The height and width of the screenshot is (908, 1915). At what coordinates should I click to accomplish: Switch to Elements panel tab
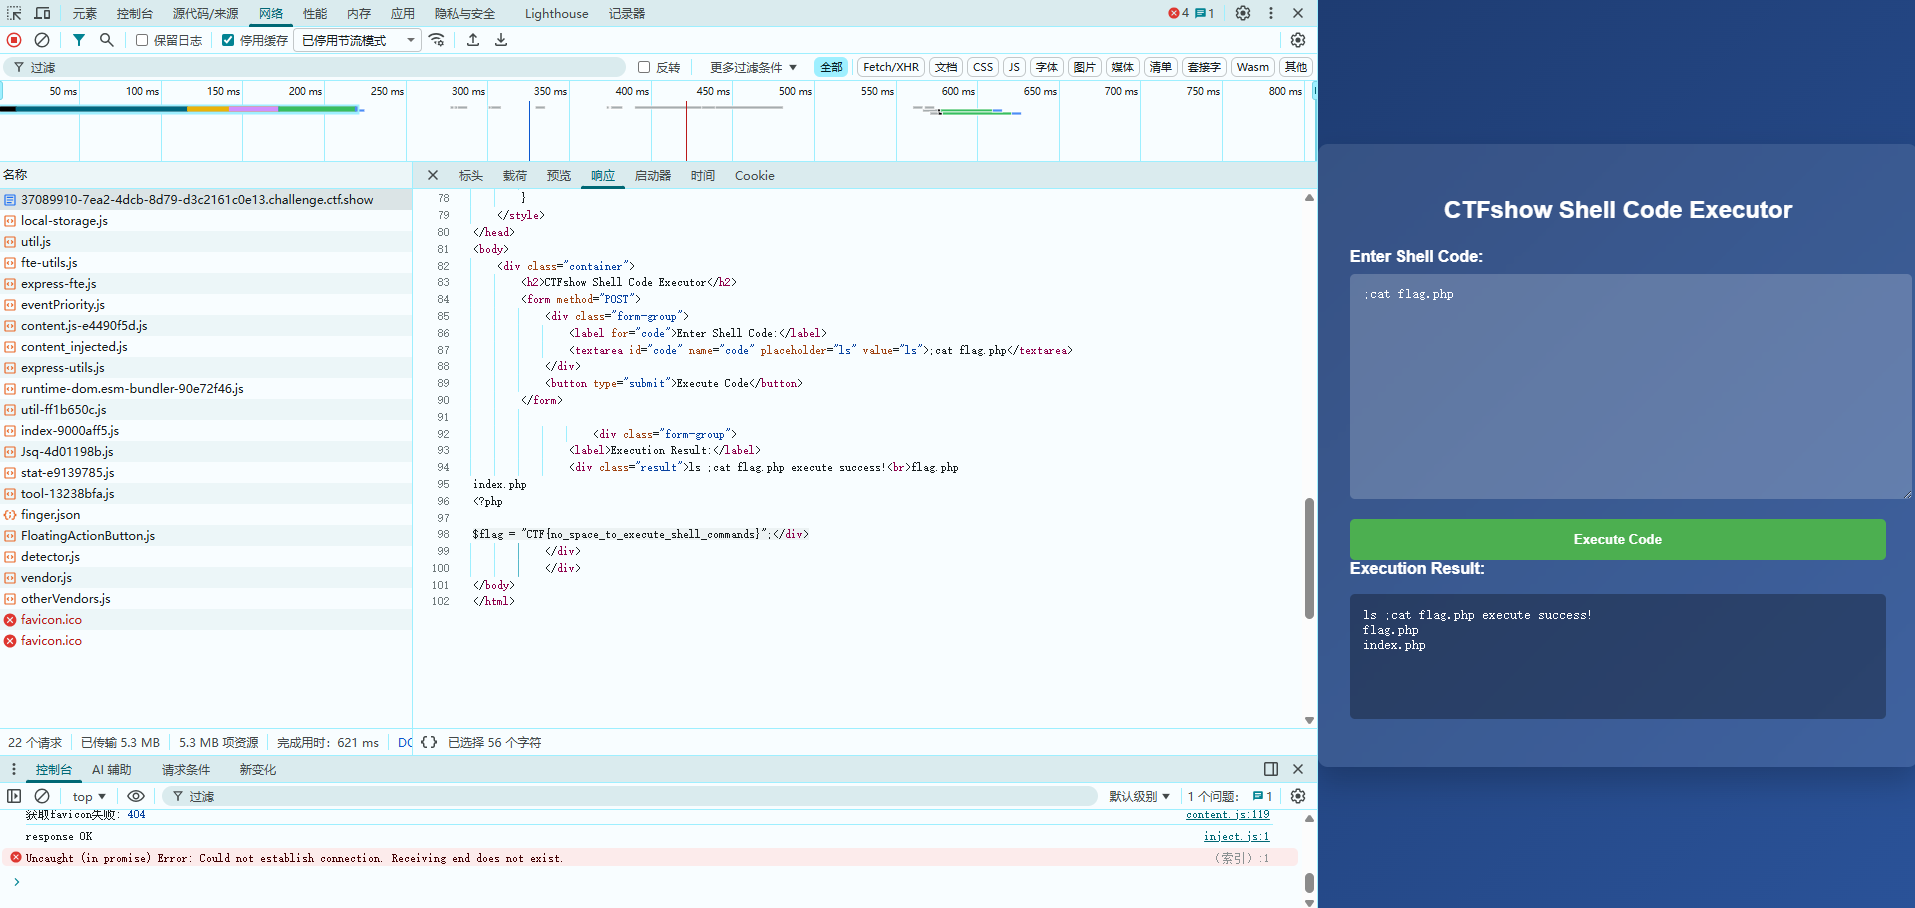[x=85, y=13]
